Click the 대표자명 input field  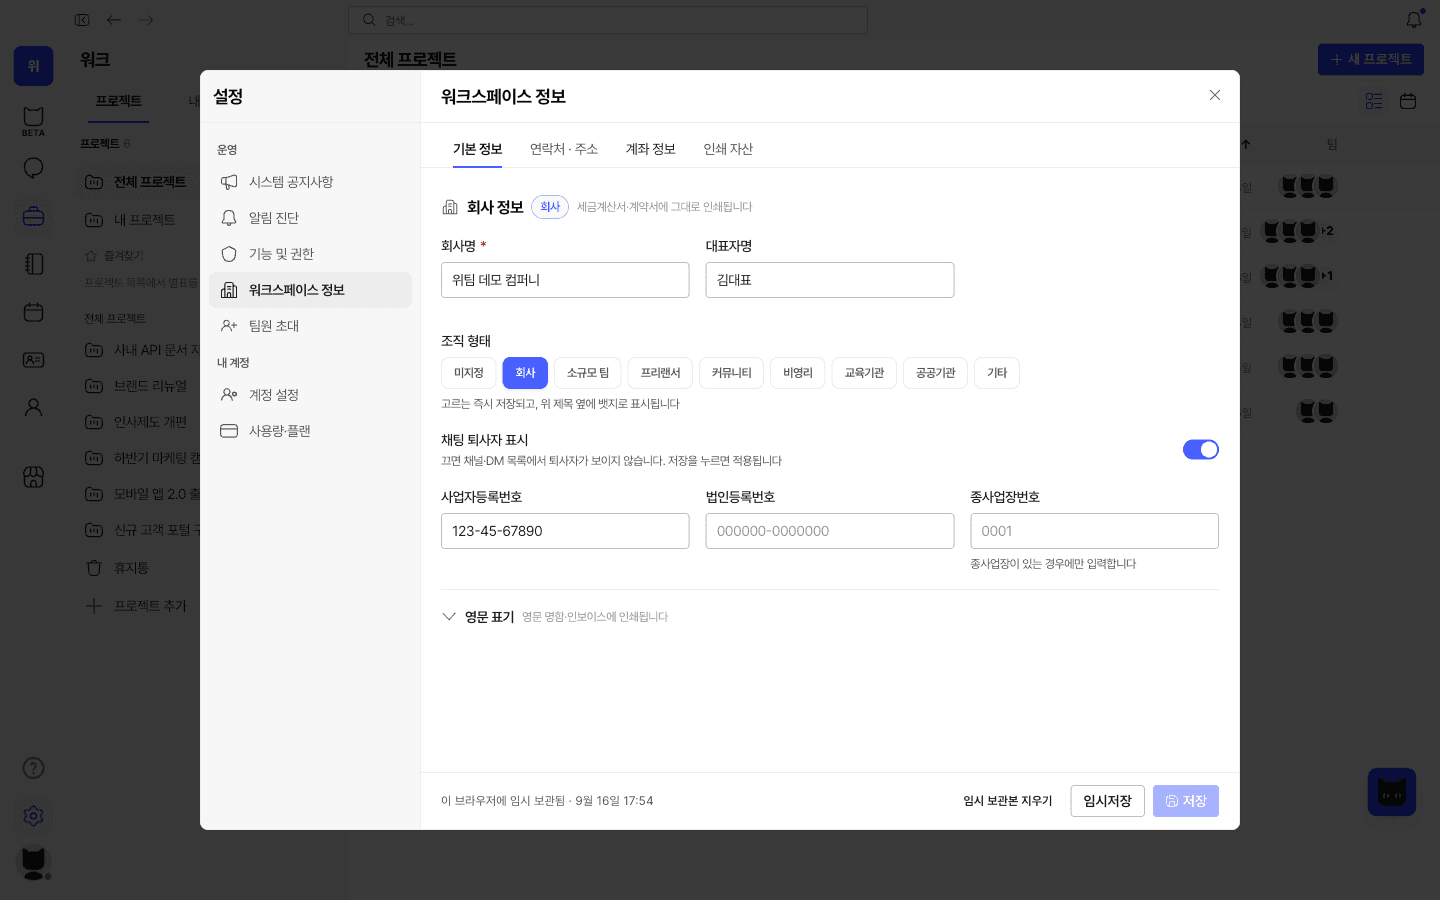(830, 280)
